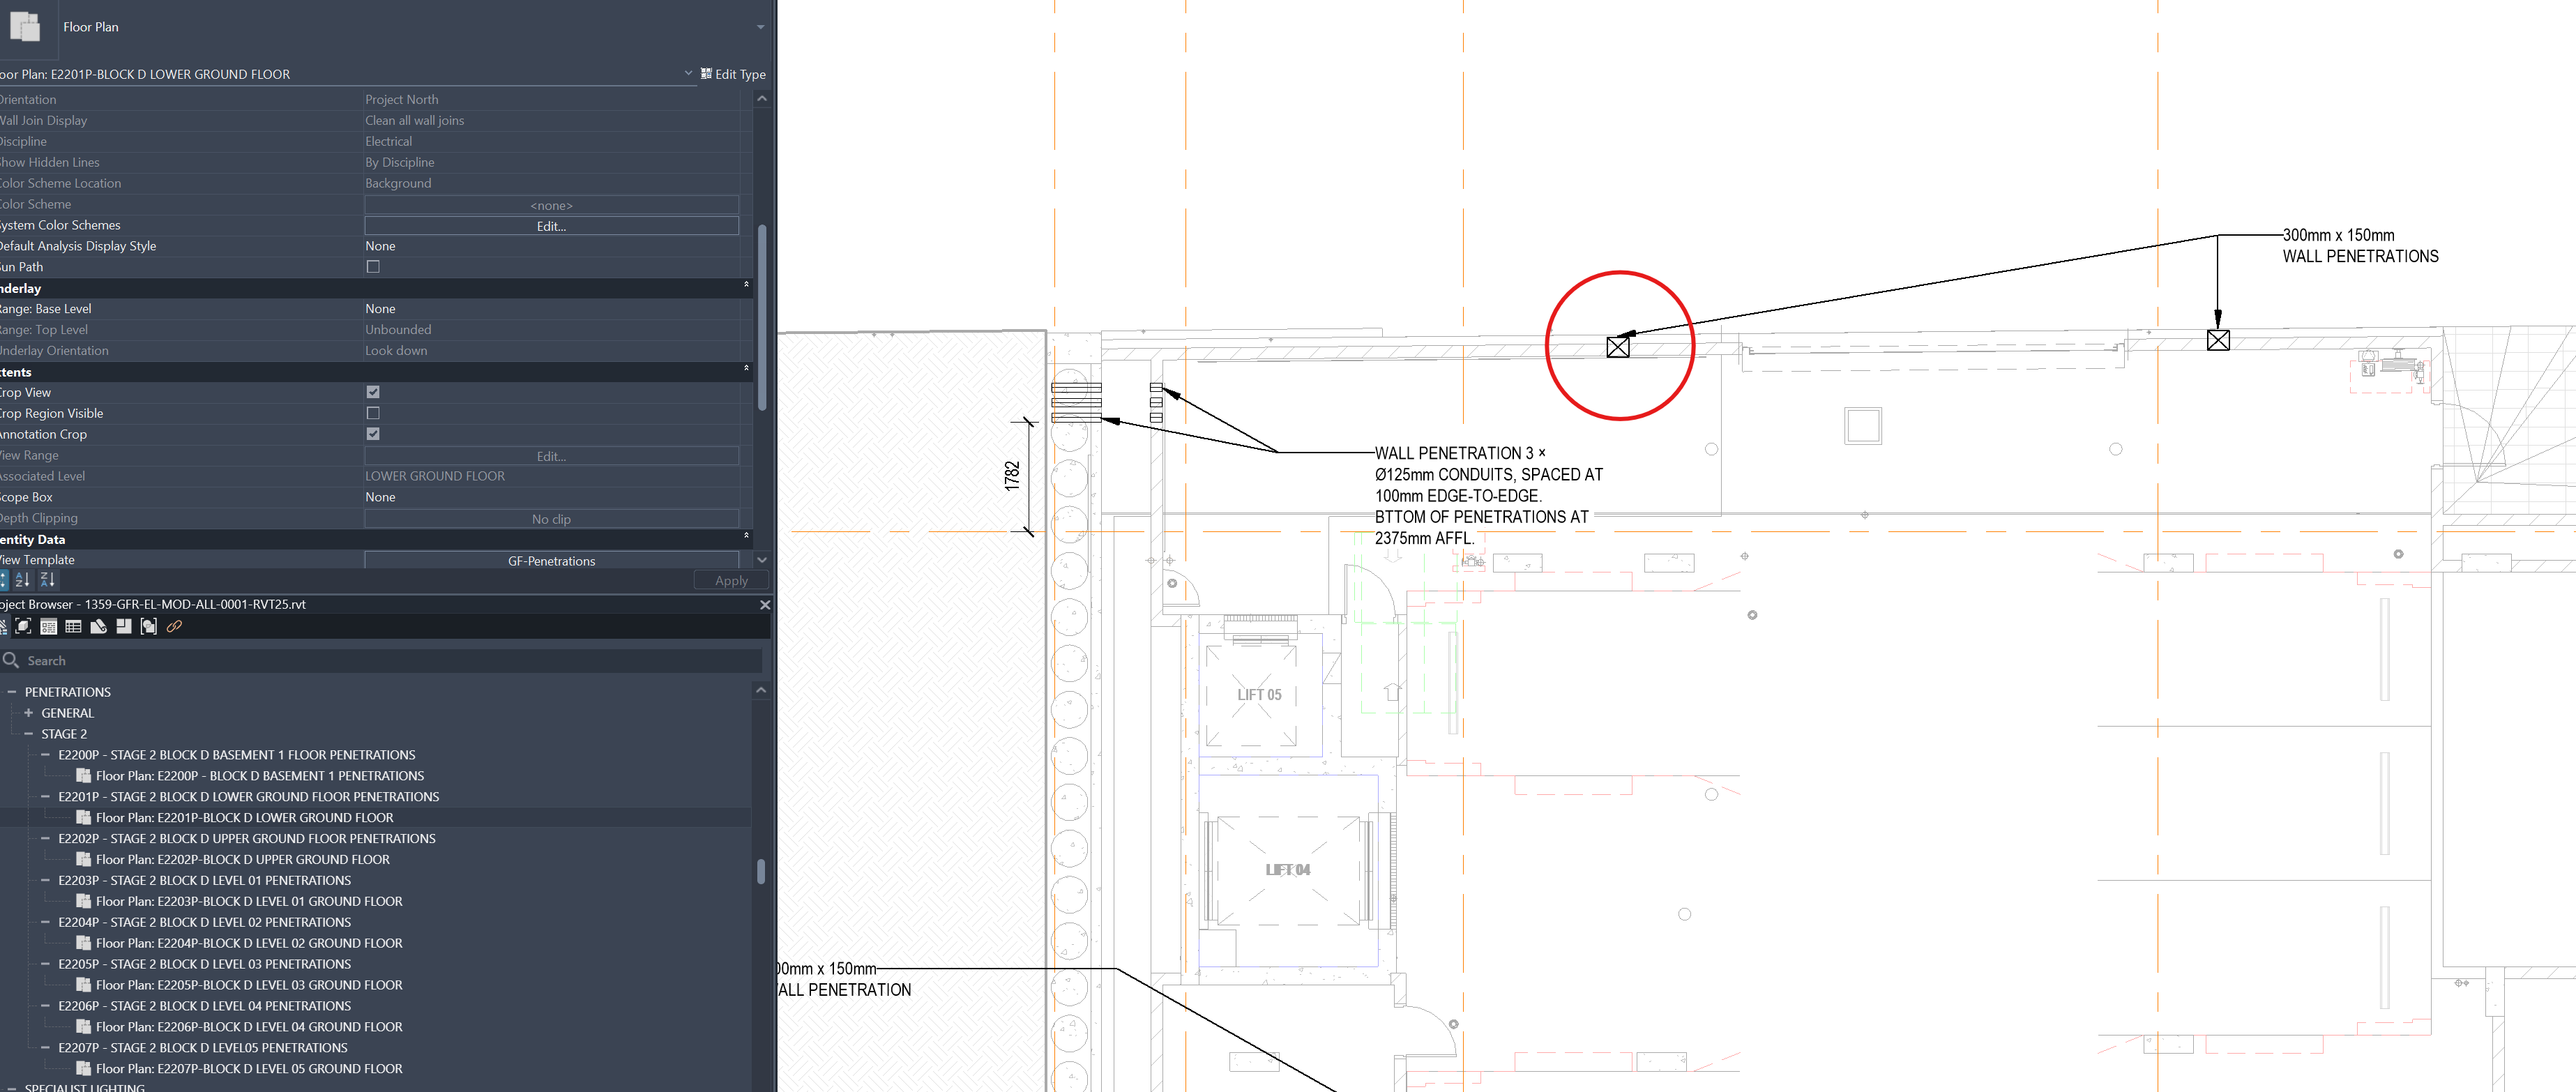Select E2206P Stage 2 Block D Level 04 Penetrations
Screen dimensions: 2576x1092
point(205,1006)
